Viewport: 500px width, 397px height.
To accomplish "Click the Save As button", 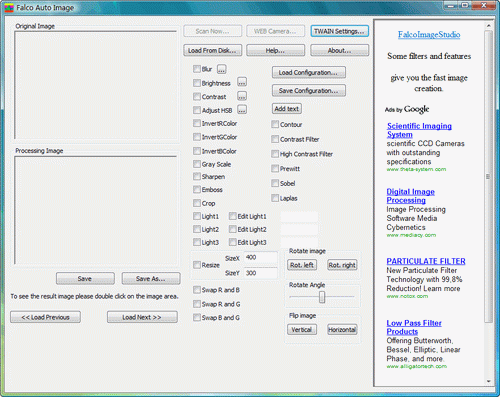I will pos(151,279).
